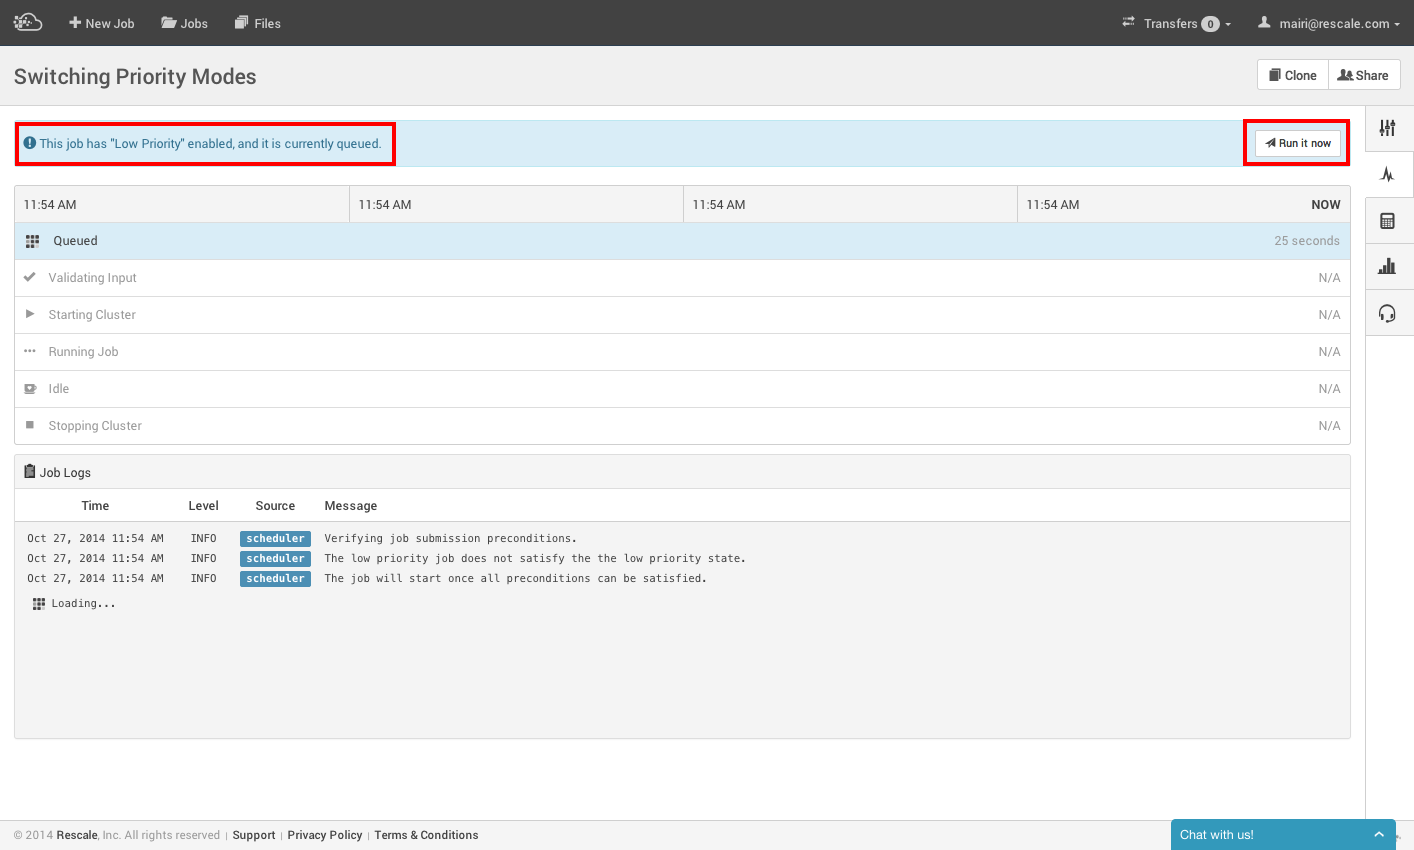The image size is (1414, 850).
Task: Click the user profile icon
Action: pos(1264,22)
